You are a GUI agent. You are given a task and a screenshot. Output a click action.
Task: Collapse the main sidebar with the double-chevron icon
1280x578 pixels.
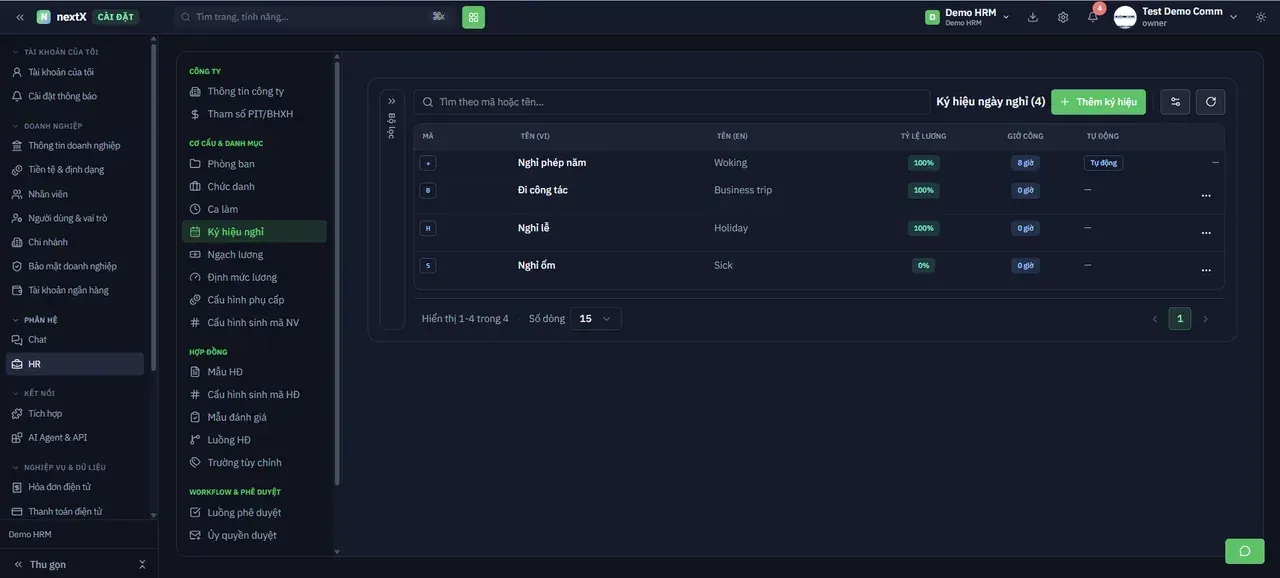[20, 17]
